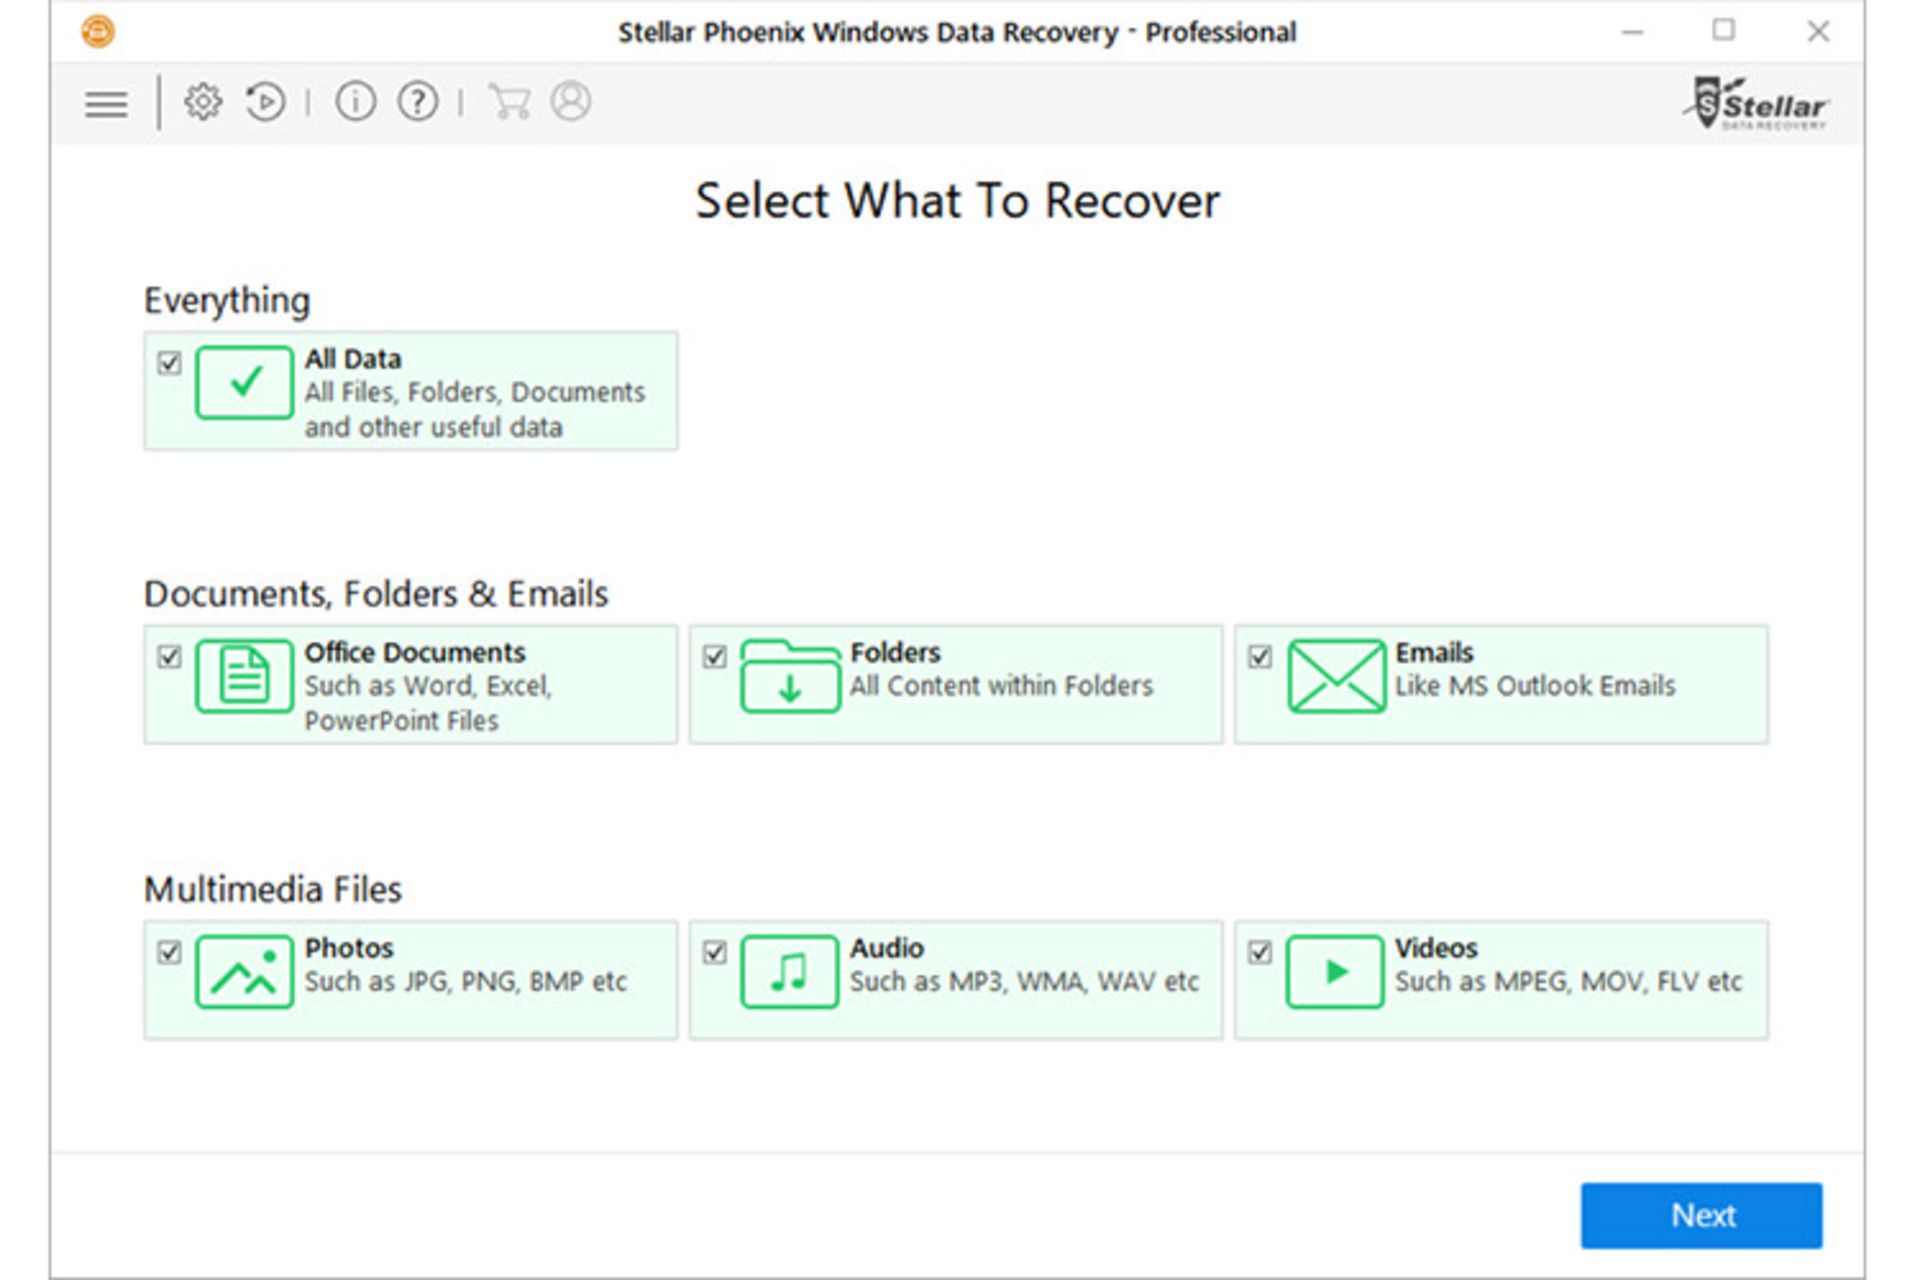
Task: Click the Videos play icon
Action: point(1335,971)
